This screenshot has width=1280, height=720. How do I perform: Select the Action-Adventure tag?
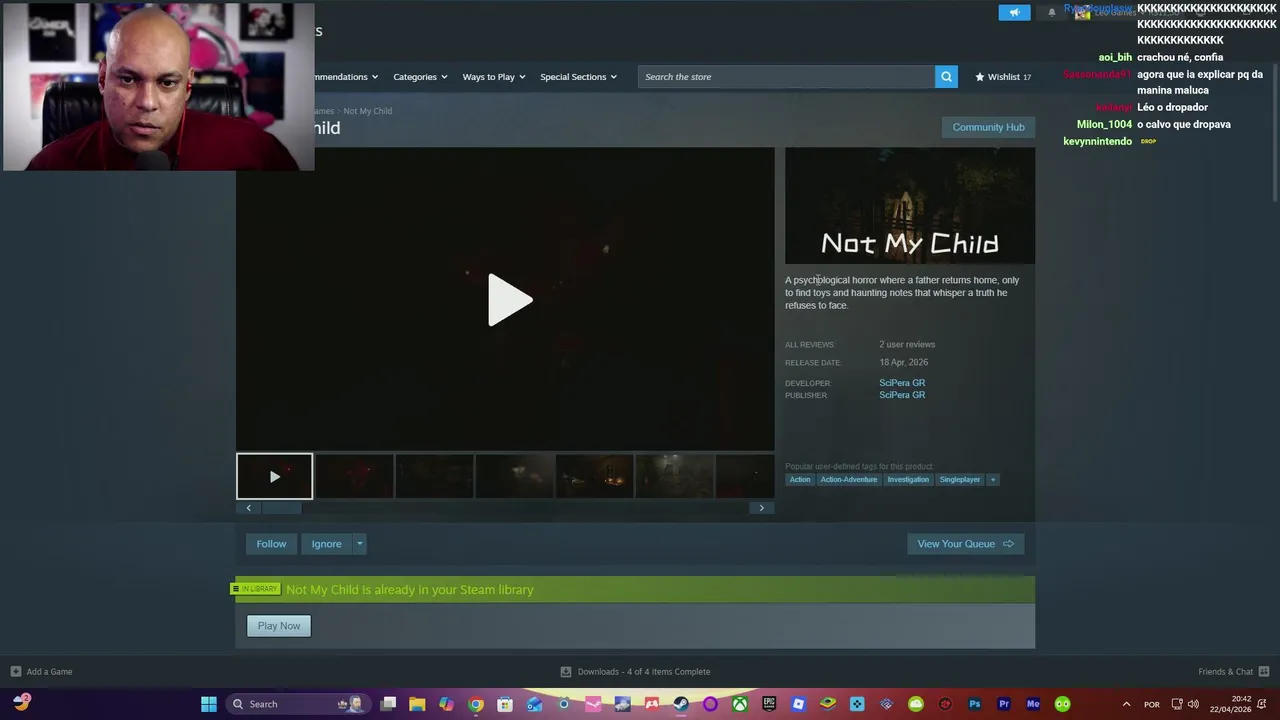click(x=849, y=480)
